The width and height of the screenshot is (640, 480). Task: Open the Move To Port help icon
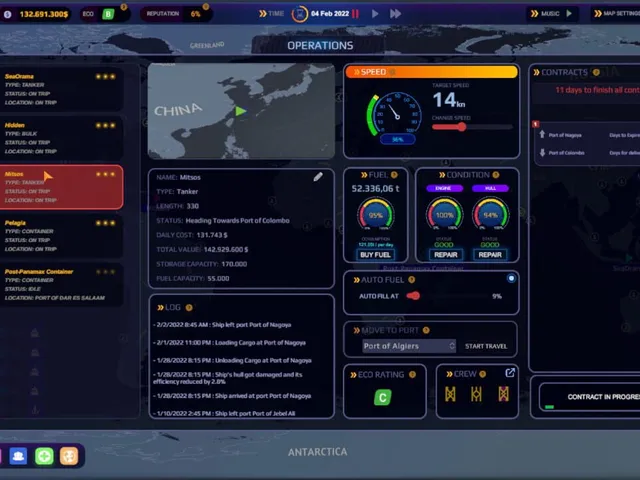[x=426, y=330]
